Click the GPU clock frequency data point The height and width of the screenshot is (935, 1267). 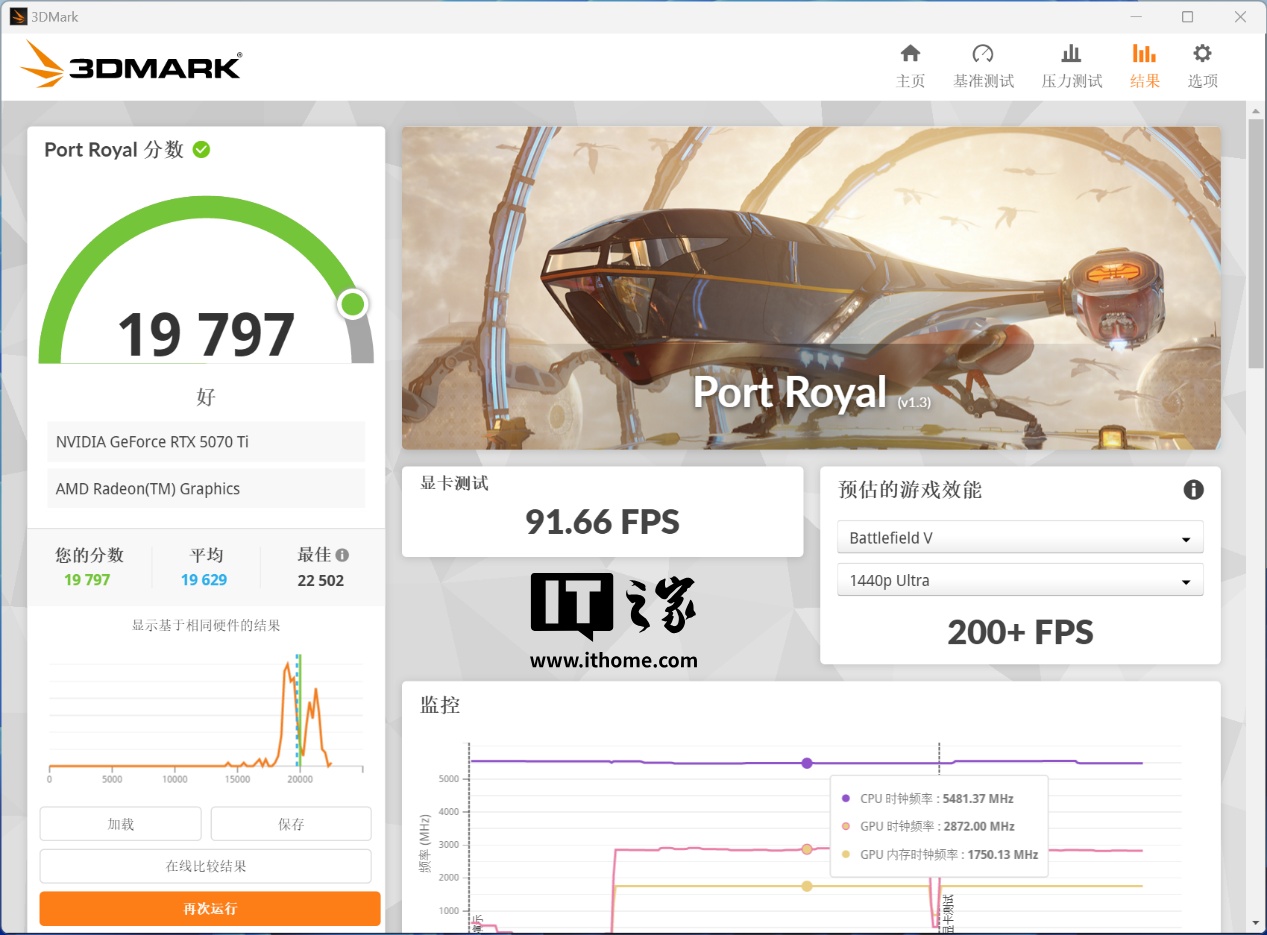click(x=807, y=849)
